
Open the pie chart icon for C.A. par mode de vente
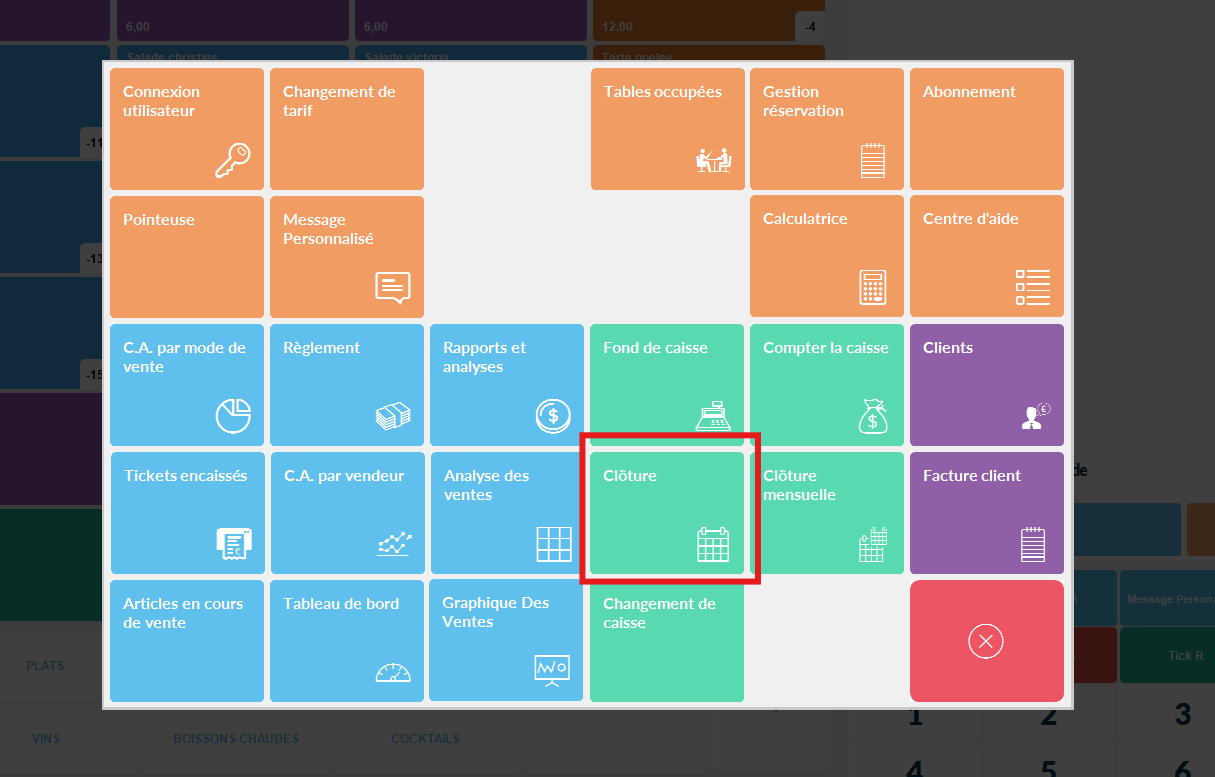(x=233, y=415)
